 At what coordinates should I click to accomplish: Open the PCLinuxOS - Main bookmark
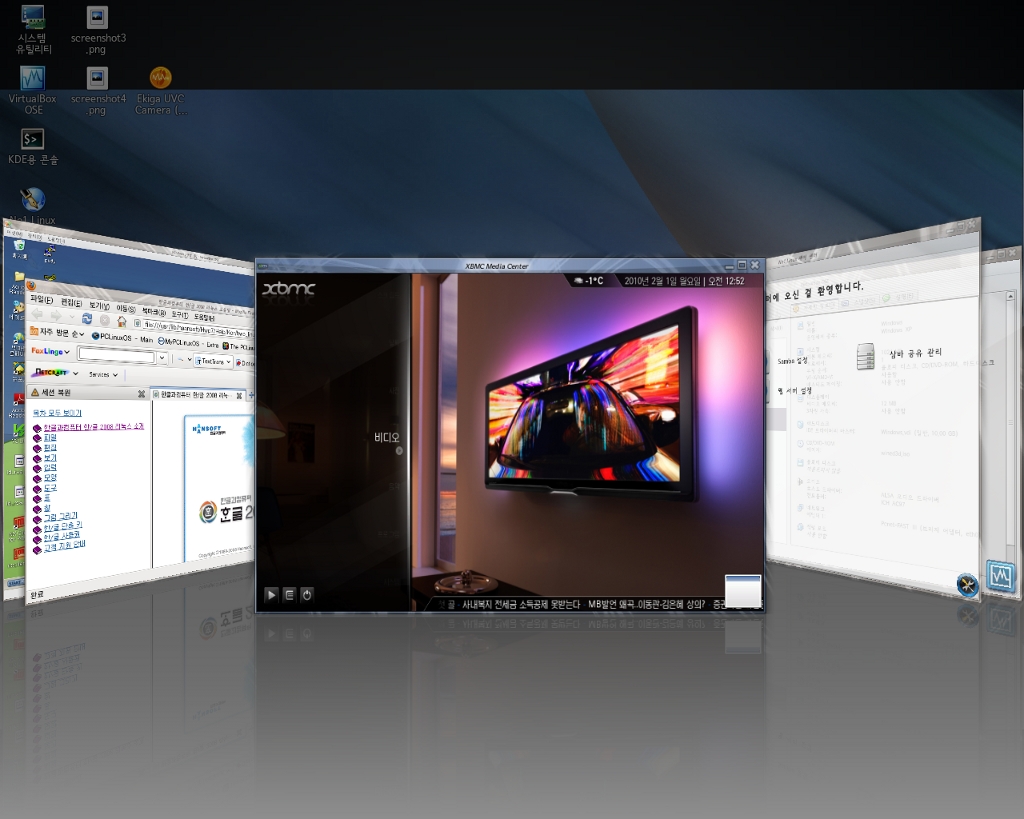pyautogui.click(x=122, y=338)
